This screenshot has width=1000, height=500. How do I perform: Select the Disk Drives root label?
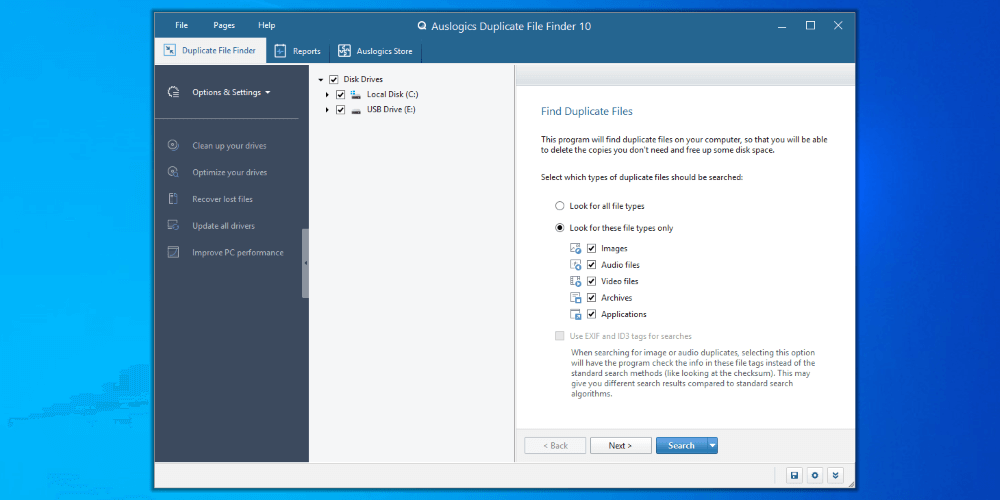click(363, 80)
